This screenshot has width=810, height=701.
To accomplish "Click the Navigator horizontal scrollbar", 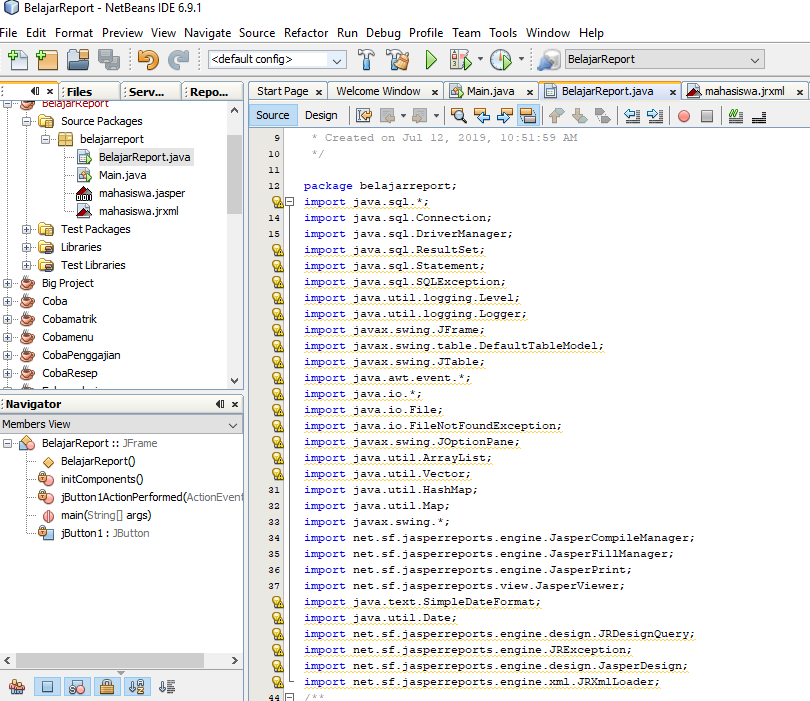I will pos(110,661).
